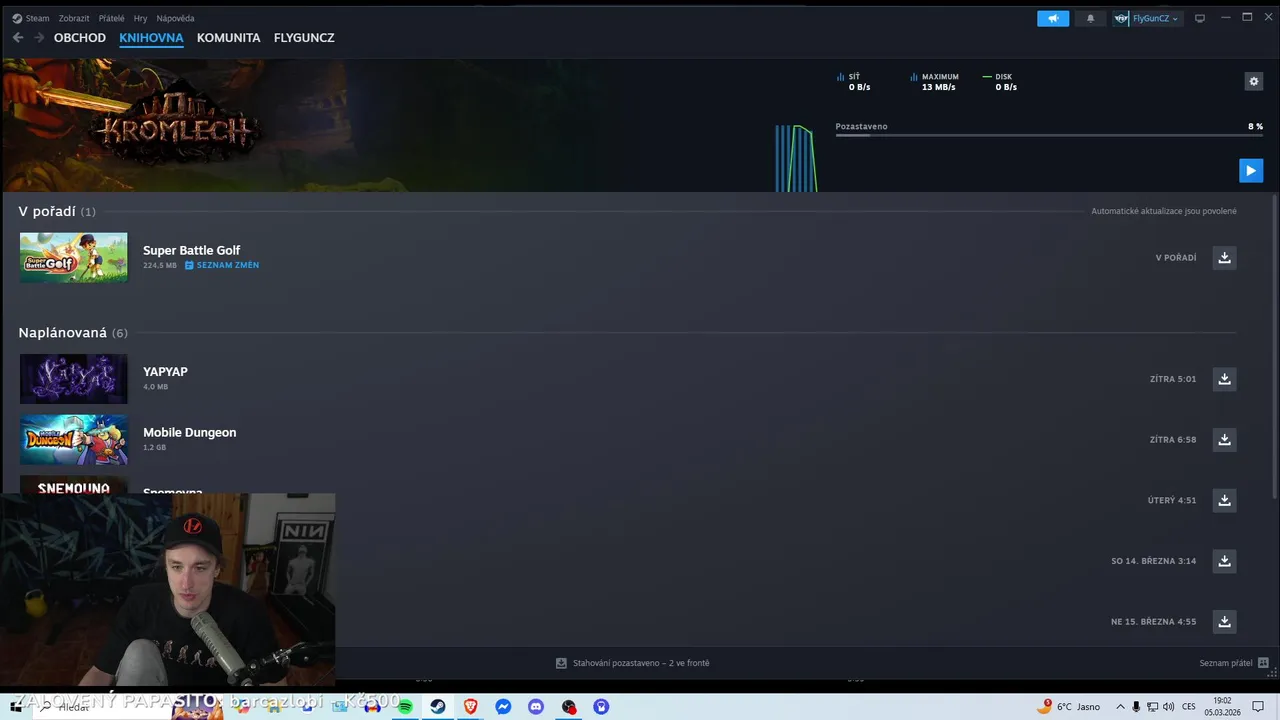The image size is (1280, 720).
Task: Switch to Big Picture mode icon
Action: tap(1200, 18)
